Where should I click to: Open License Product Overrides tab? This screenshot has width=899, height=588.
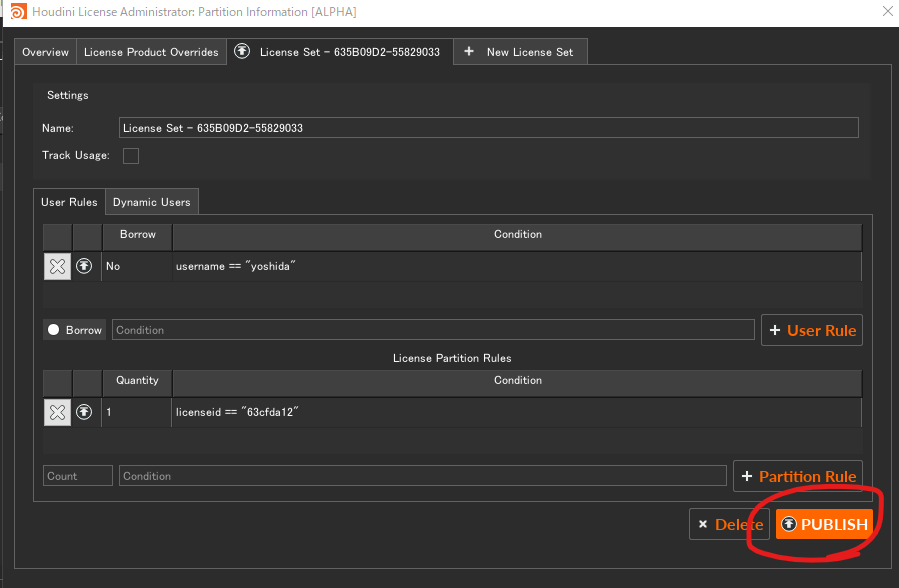[151, 52]
